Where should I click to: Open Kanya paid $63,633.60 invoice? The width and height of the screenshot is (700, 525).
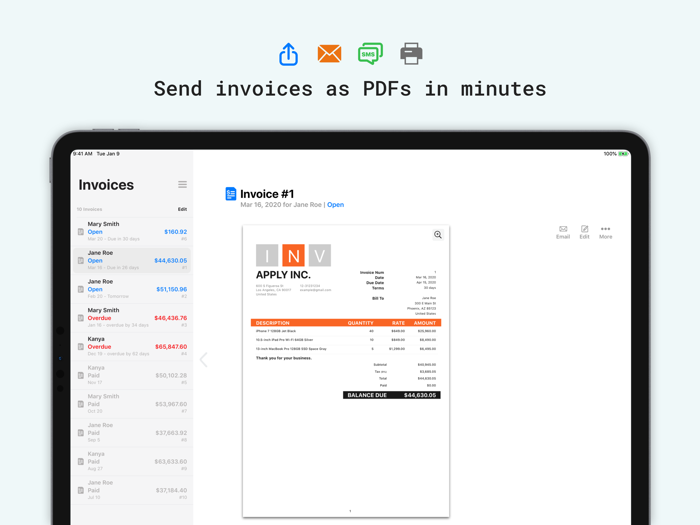click(x=132, y=461)
